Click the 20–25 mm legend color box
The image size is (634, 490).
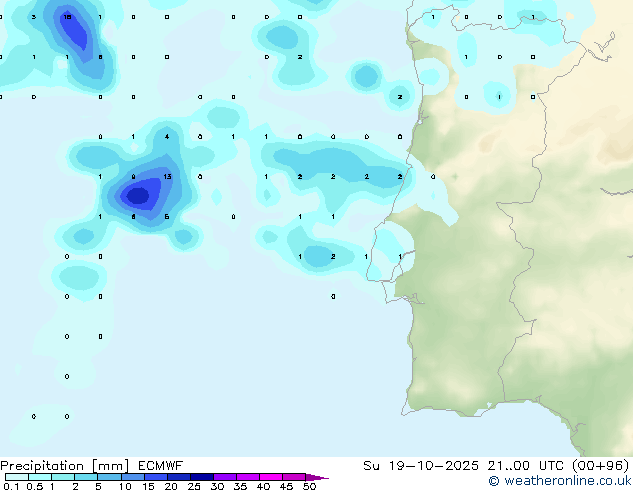coord(178,477)
